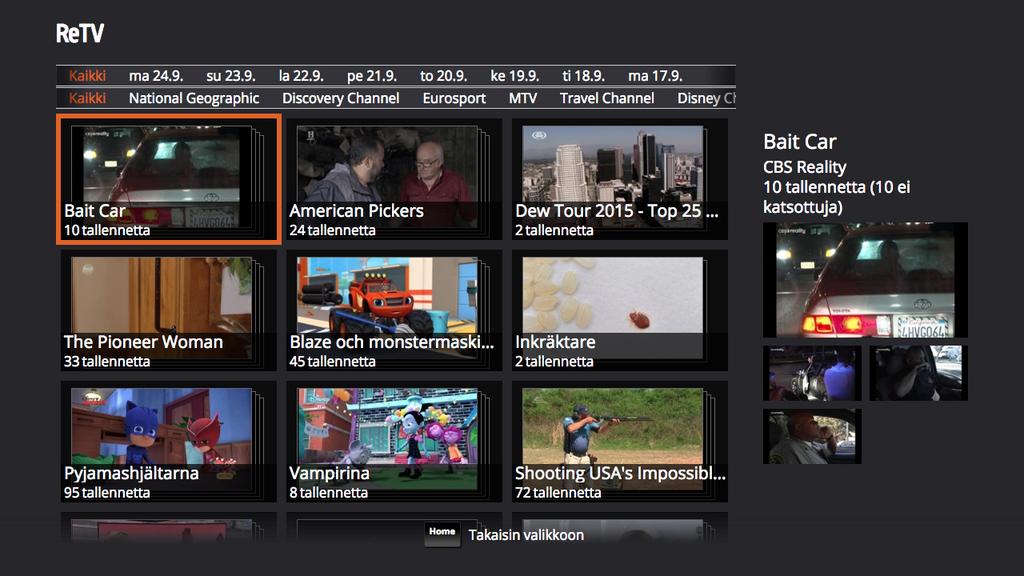The image size is (1024, 576).
Task: Select date tab la 22.9.
Action: 300,76
